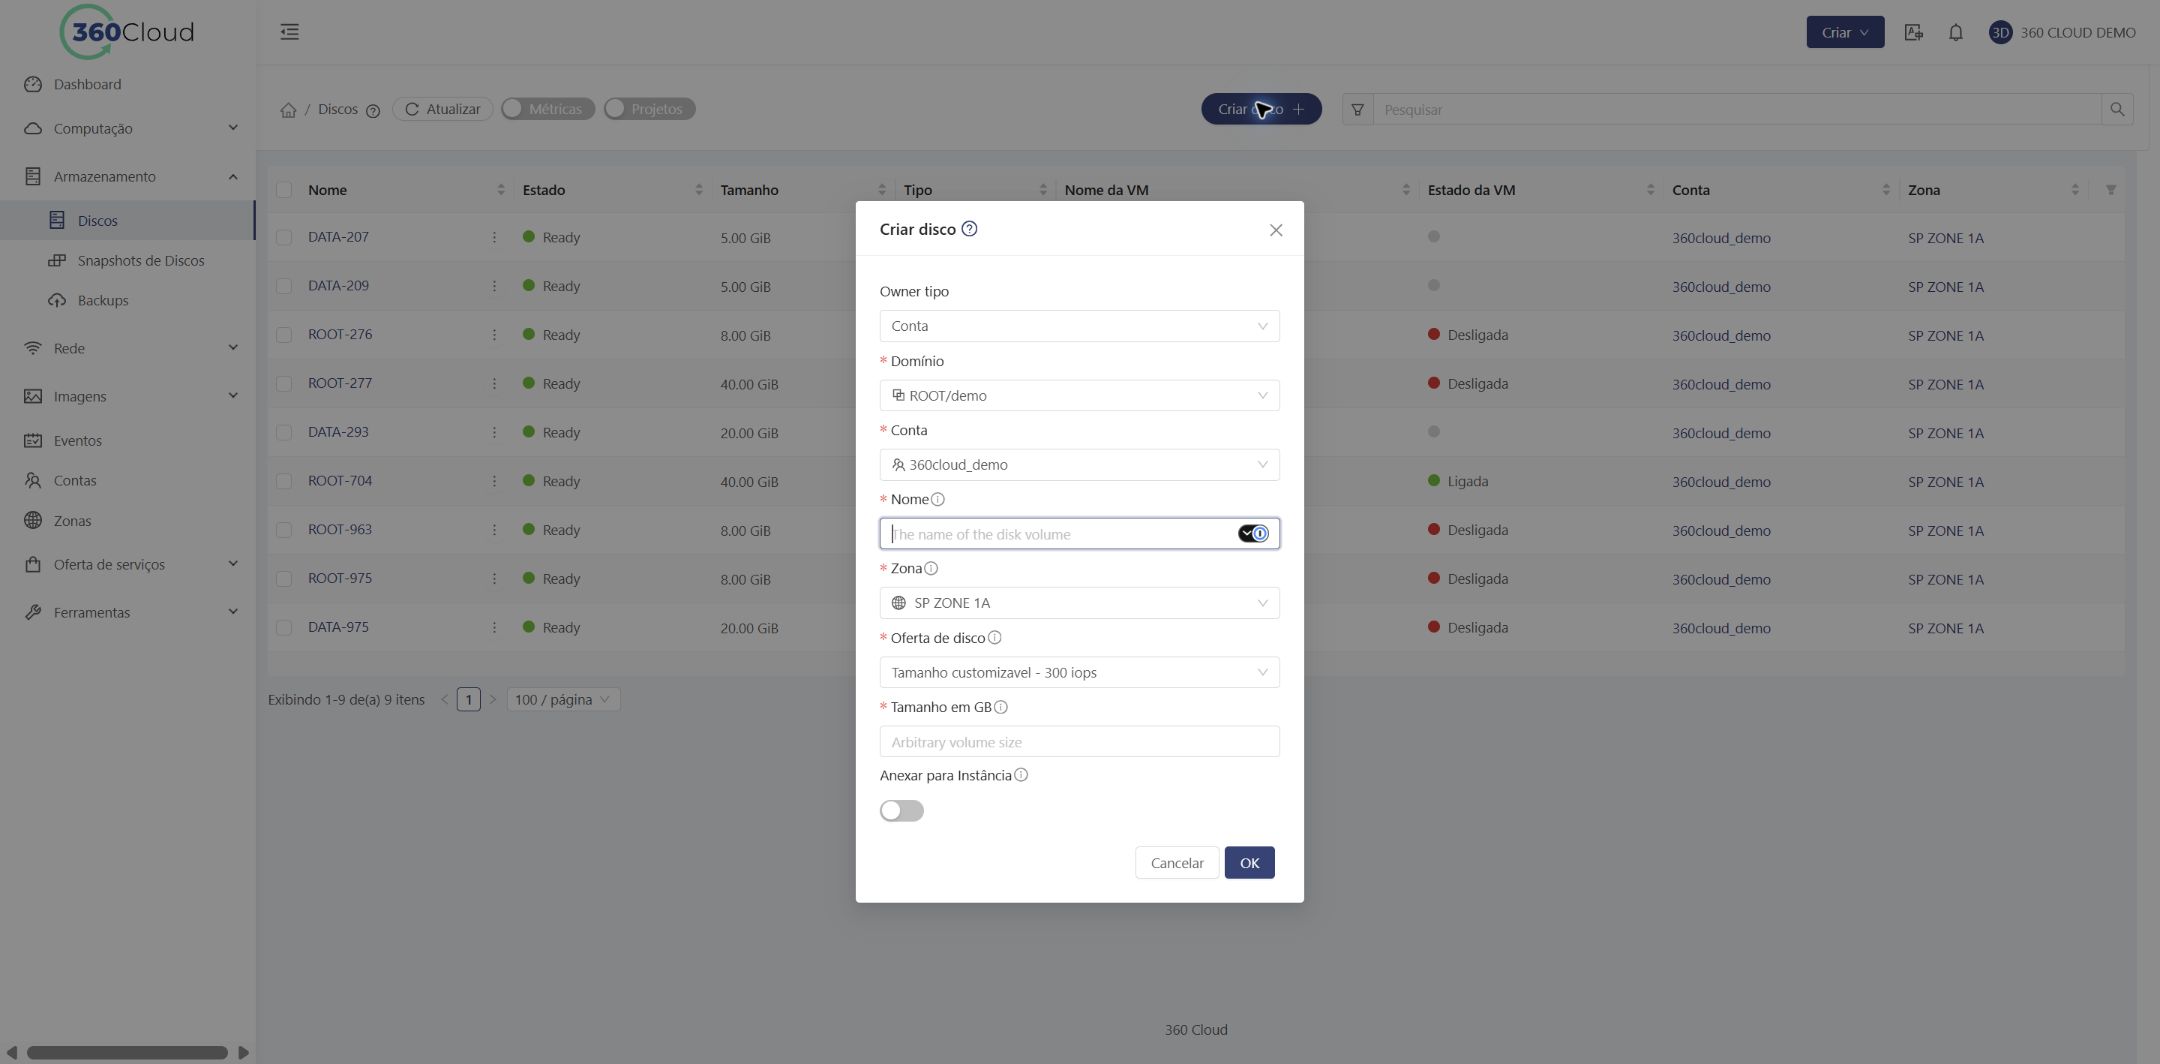2160x1064 pixels.
Task: Toggle the Métricas switch
Action: tap(548, 109)
